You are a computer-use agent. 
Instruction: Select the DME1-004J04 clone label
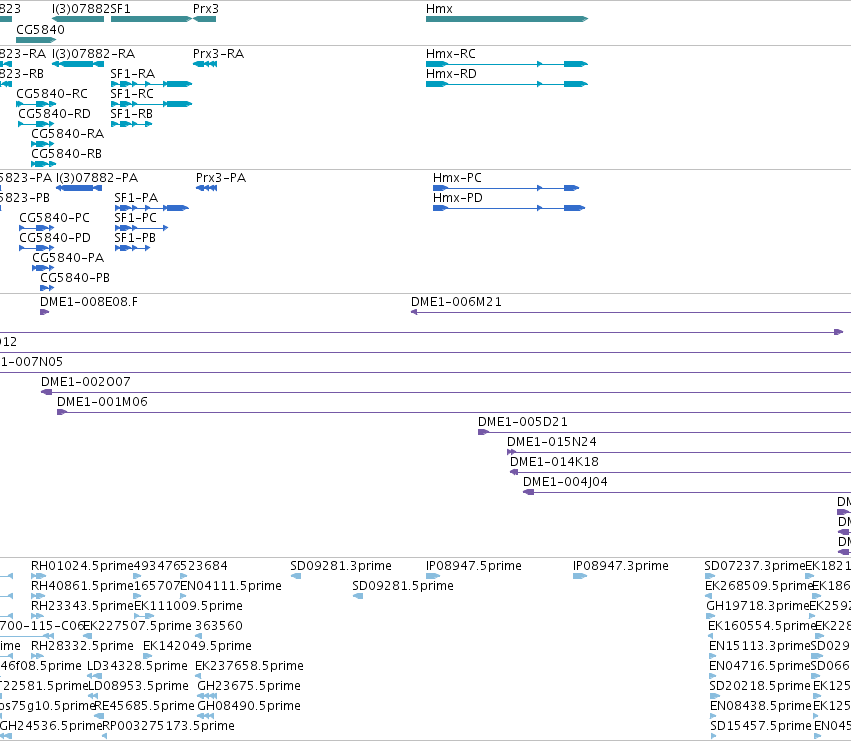click(565, 482)
